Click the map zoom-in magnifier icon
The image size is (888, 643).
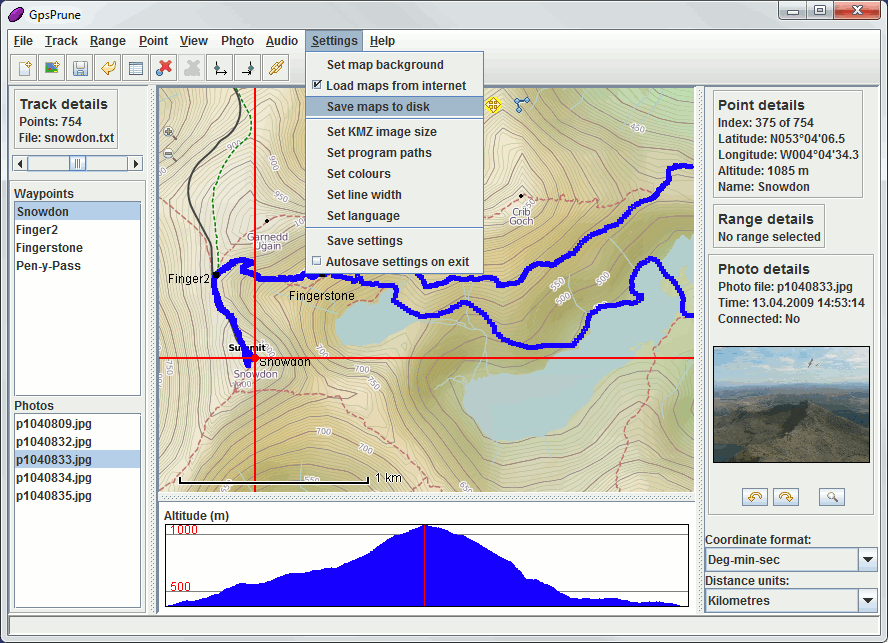coord(168,132)
